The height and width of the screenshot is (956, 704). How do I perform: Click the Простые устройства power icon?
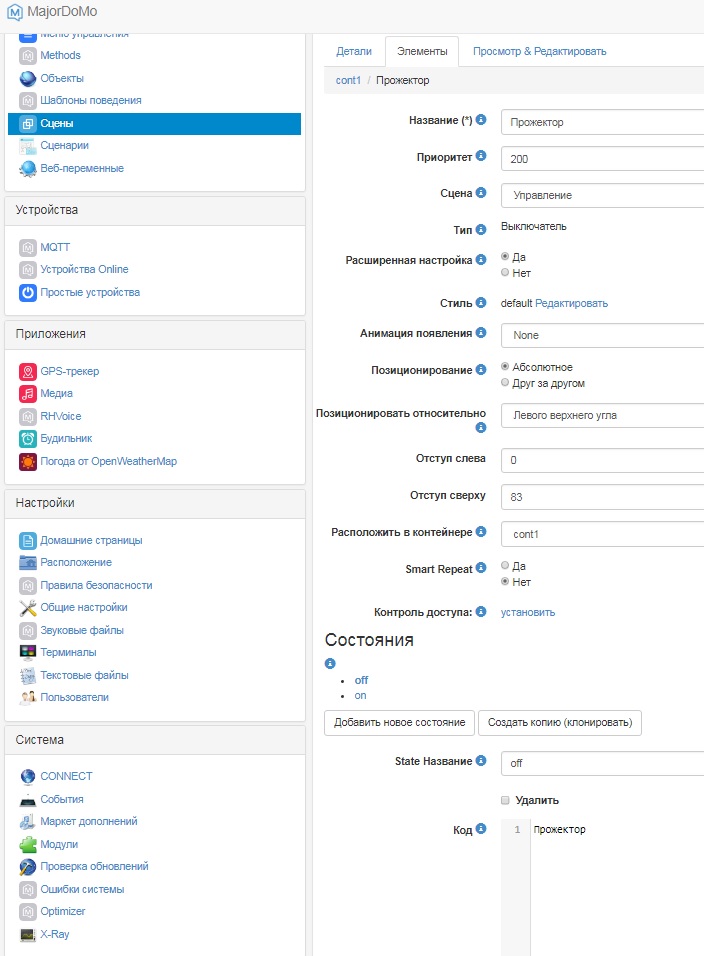(27, 293)
